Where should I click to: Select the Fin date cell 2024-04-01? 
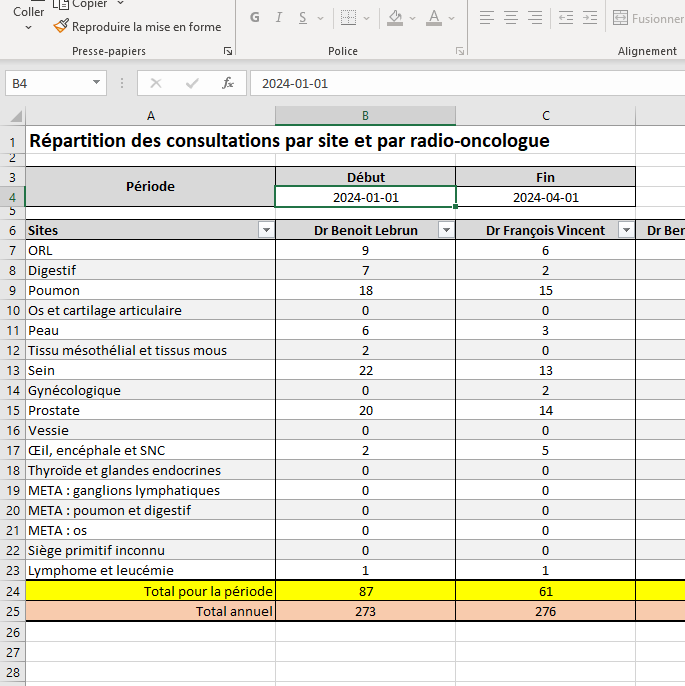(x=545, y=197)
